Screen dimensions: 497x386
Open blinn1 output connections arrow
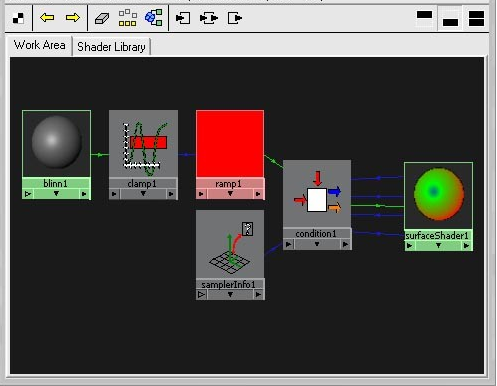(x=84, y=194)
